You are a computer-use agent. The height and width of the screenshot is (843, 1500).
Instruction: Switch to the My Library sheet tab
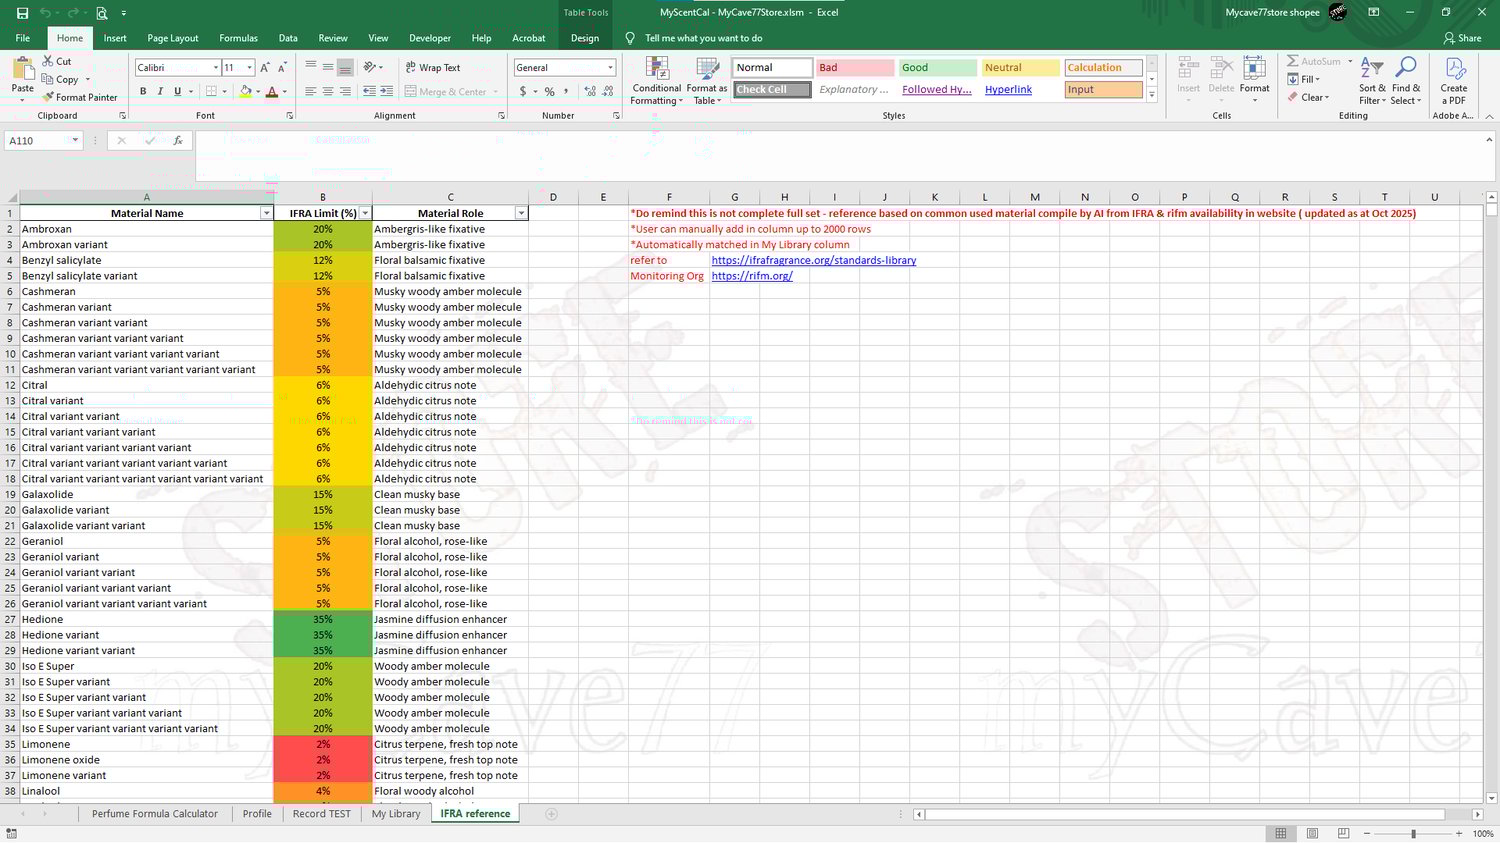click(x=396, y=814)
